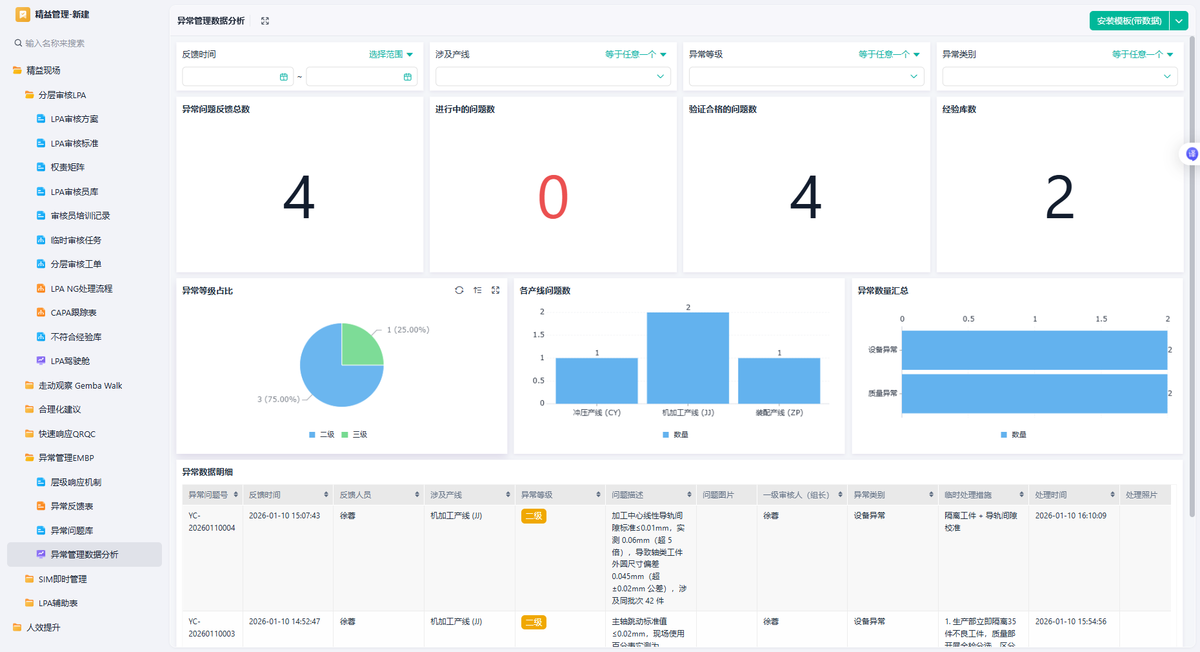
Task: Expand arrow next to 安装模板(带数据) button
Action: click(x=1179, y=21)
